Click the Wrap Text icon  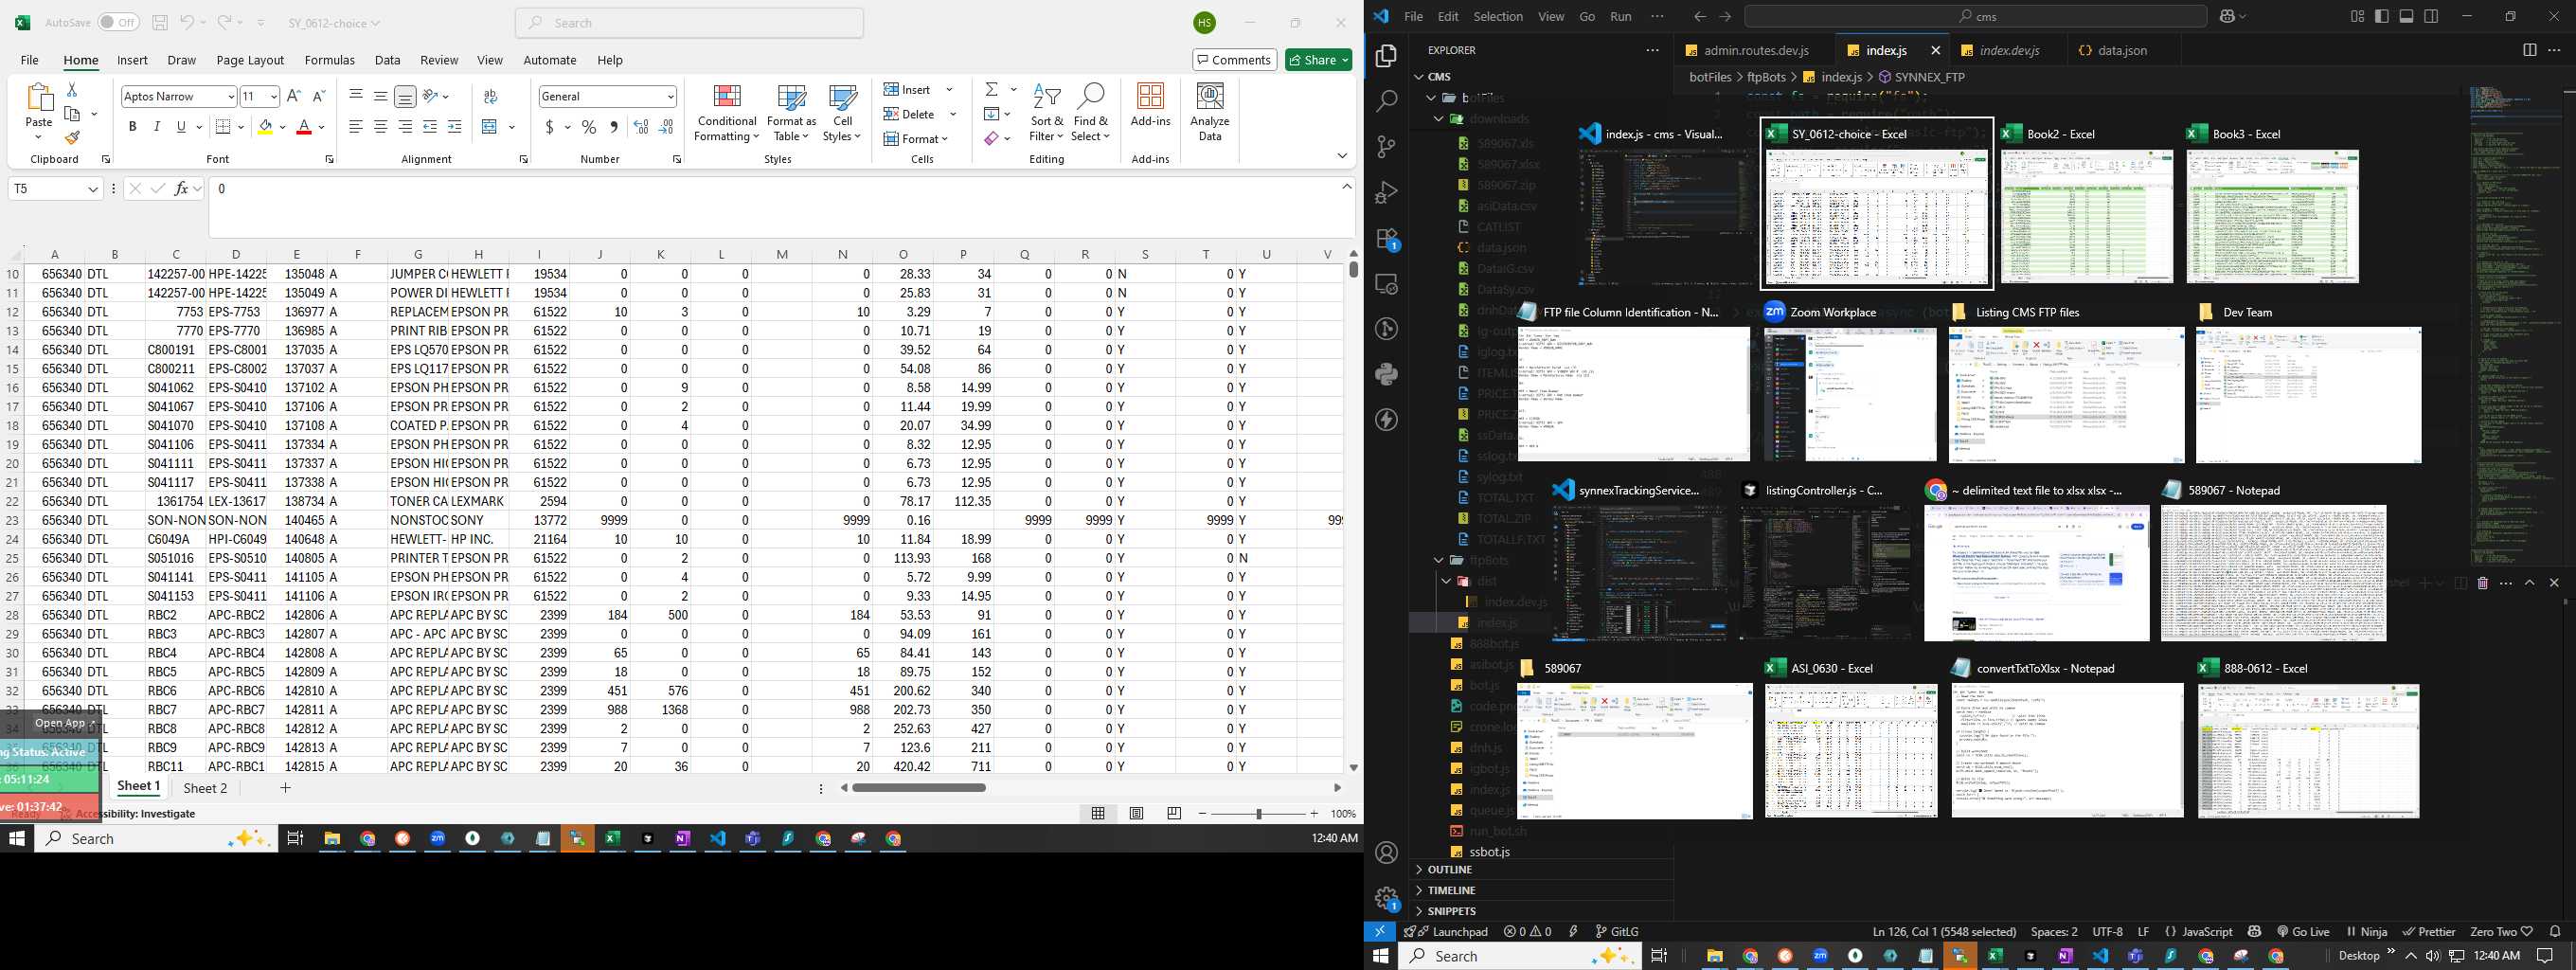[490, 96]
